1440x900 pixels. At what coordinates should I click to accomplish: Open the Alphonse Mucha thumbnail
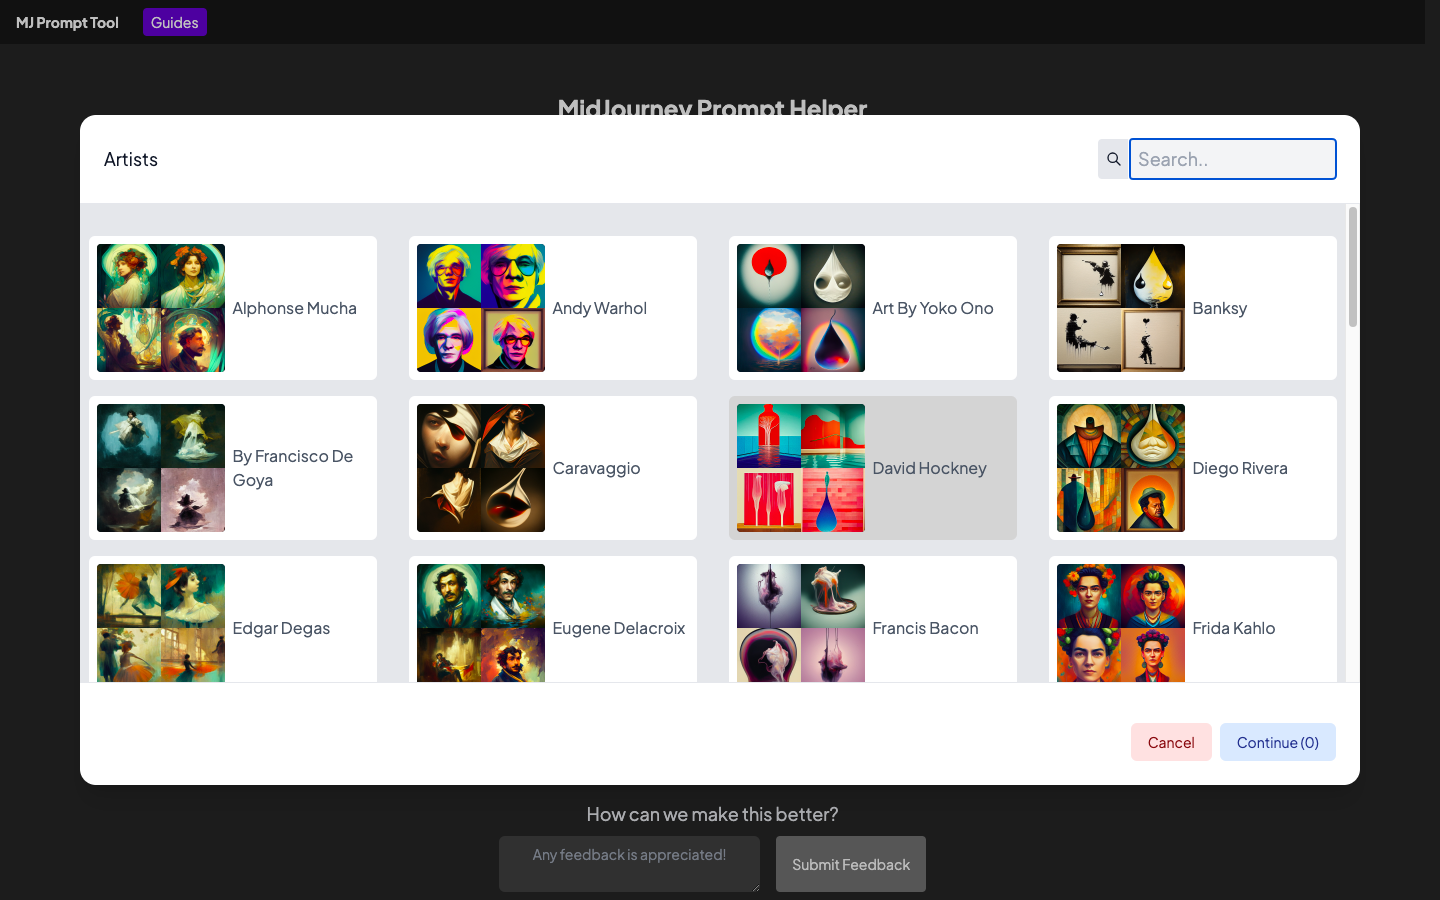point(161,308)
